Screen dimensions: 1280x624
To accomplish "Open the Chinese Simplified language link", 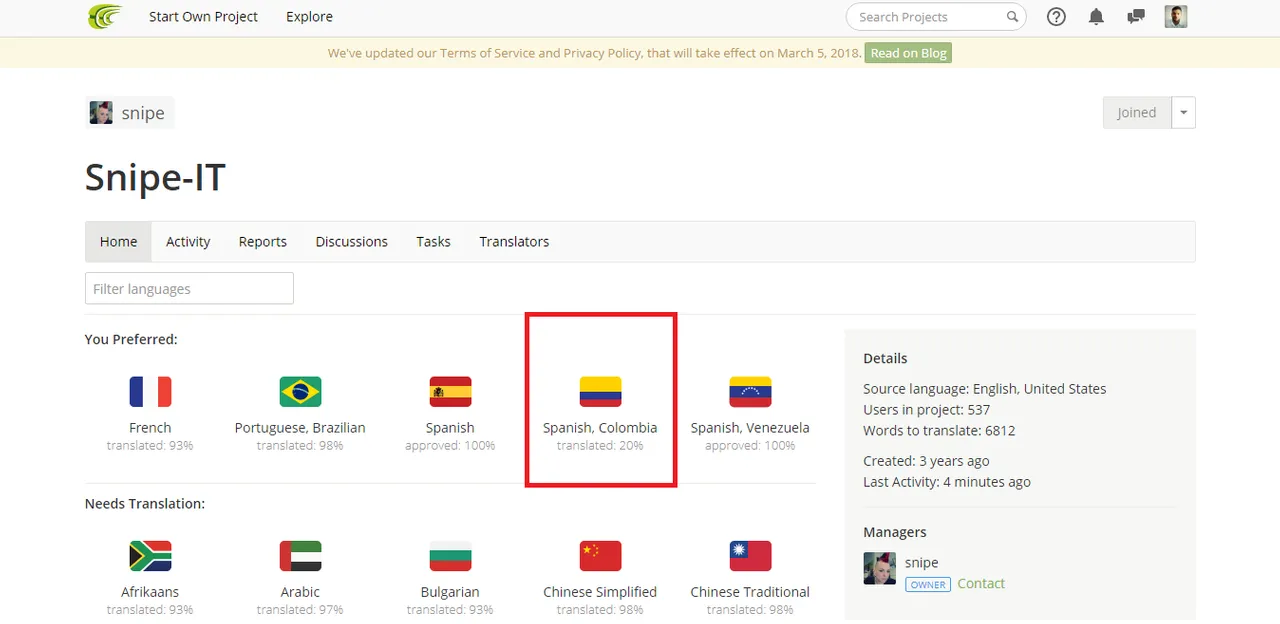I will pyautogui.click(x=600, y=592).
